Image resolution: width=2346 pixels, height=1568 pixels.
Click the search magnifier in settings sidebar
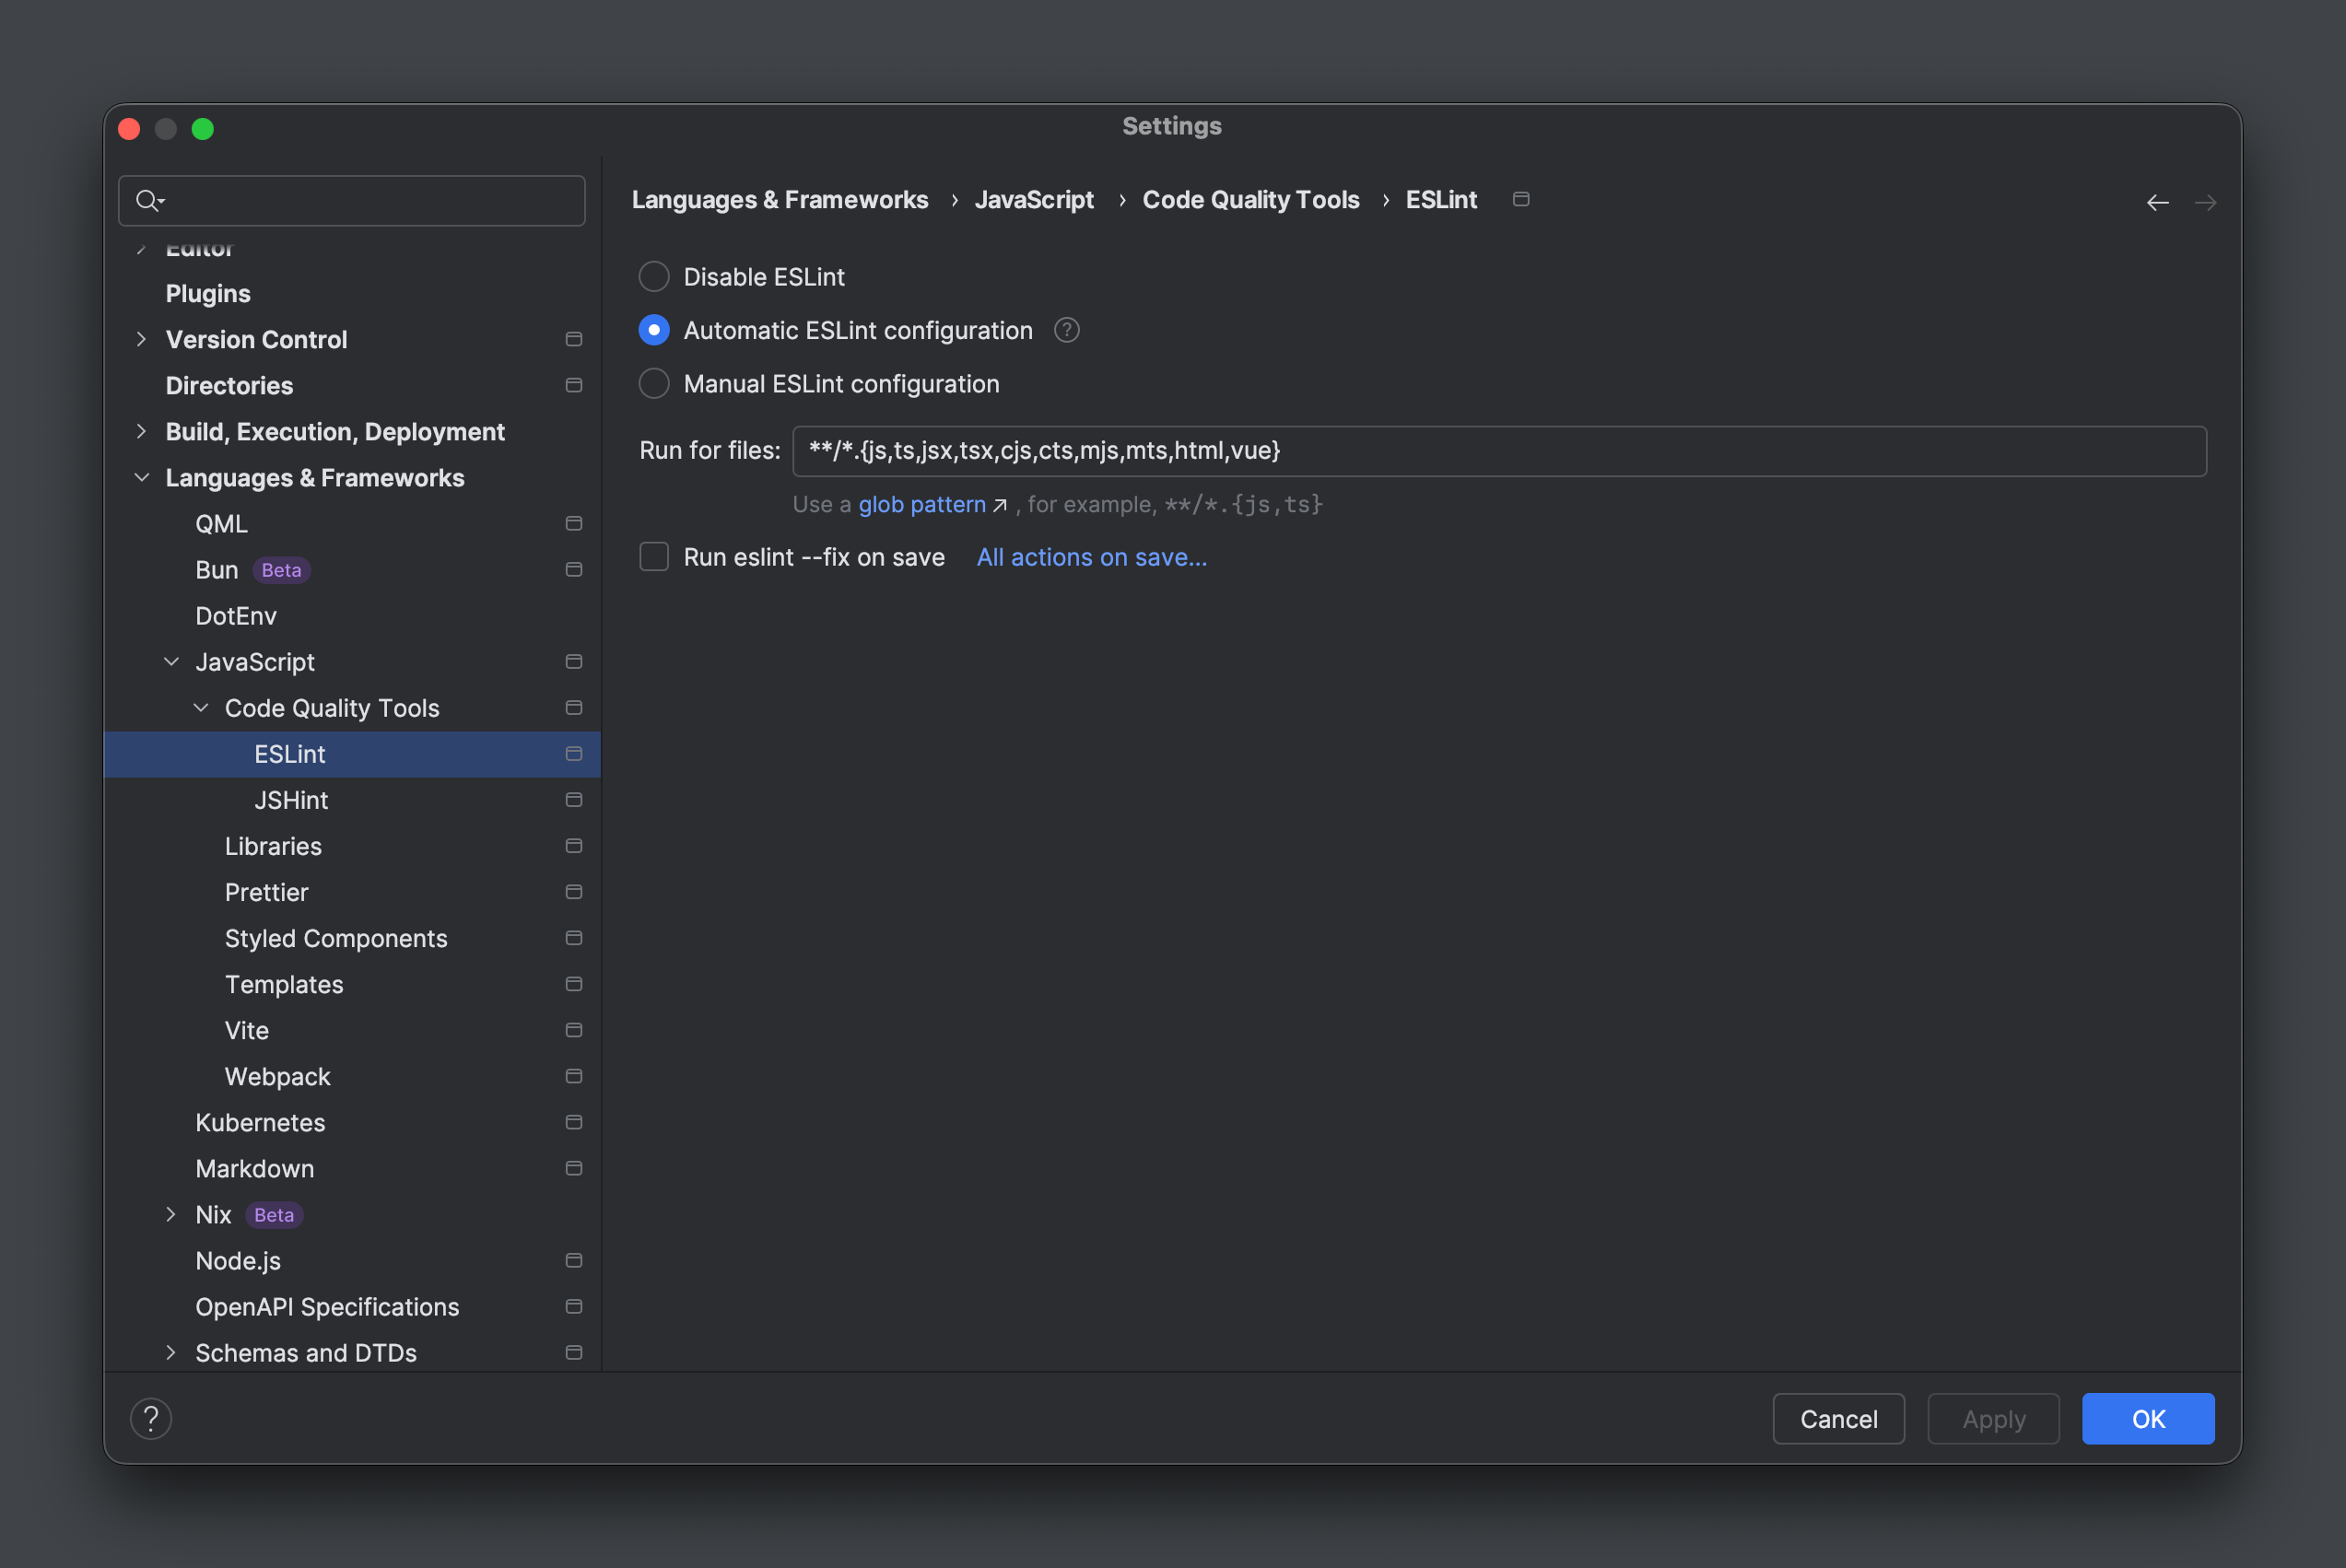tap(149, 201)
